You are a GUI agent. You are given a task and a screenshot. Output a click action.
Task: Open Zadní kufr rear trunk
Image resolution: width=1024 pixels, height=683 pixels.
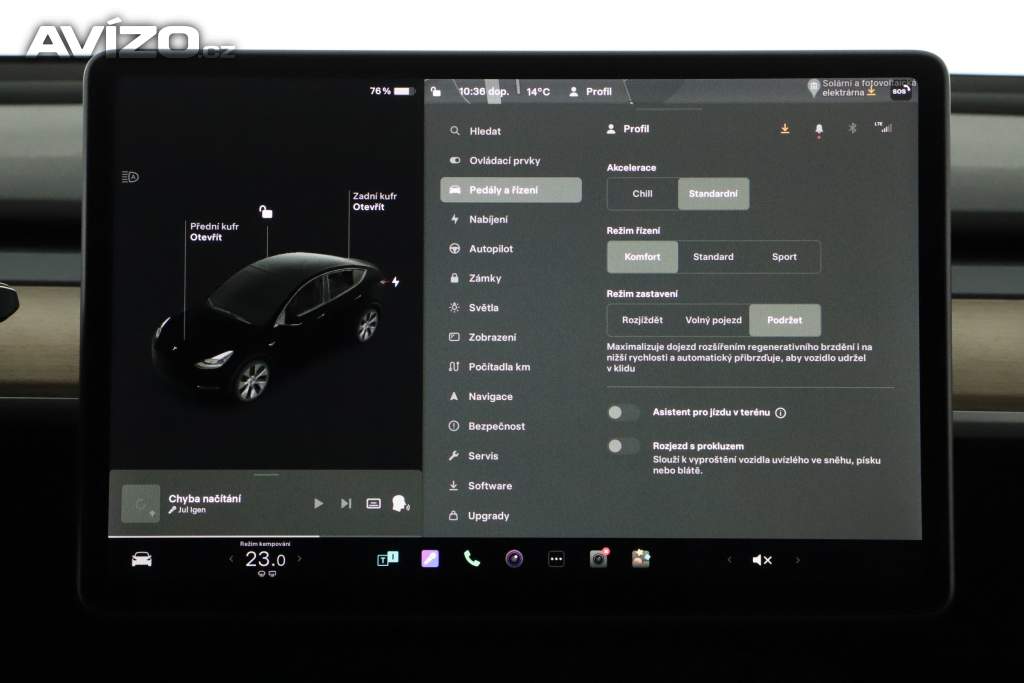click(x=374, y=201)
